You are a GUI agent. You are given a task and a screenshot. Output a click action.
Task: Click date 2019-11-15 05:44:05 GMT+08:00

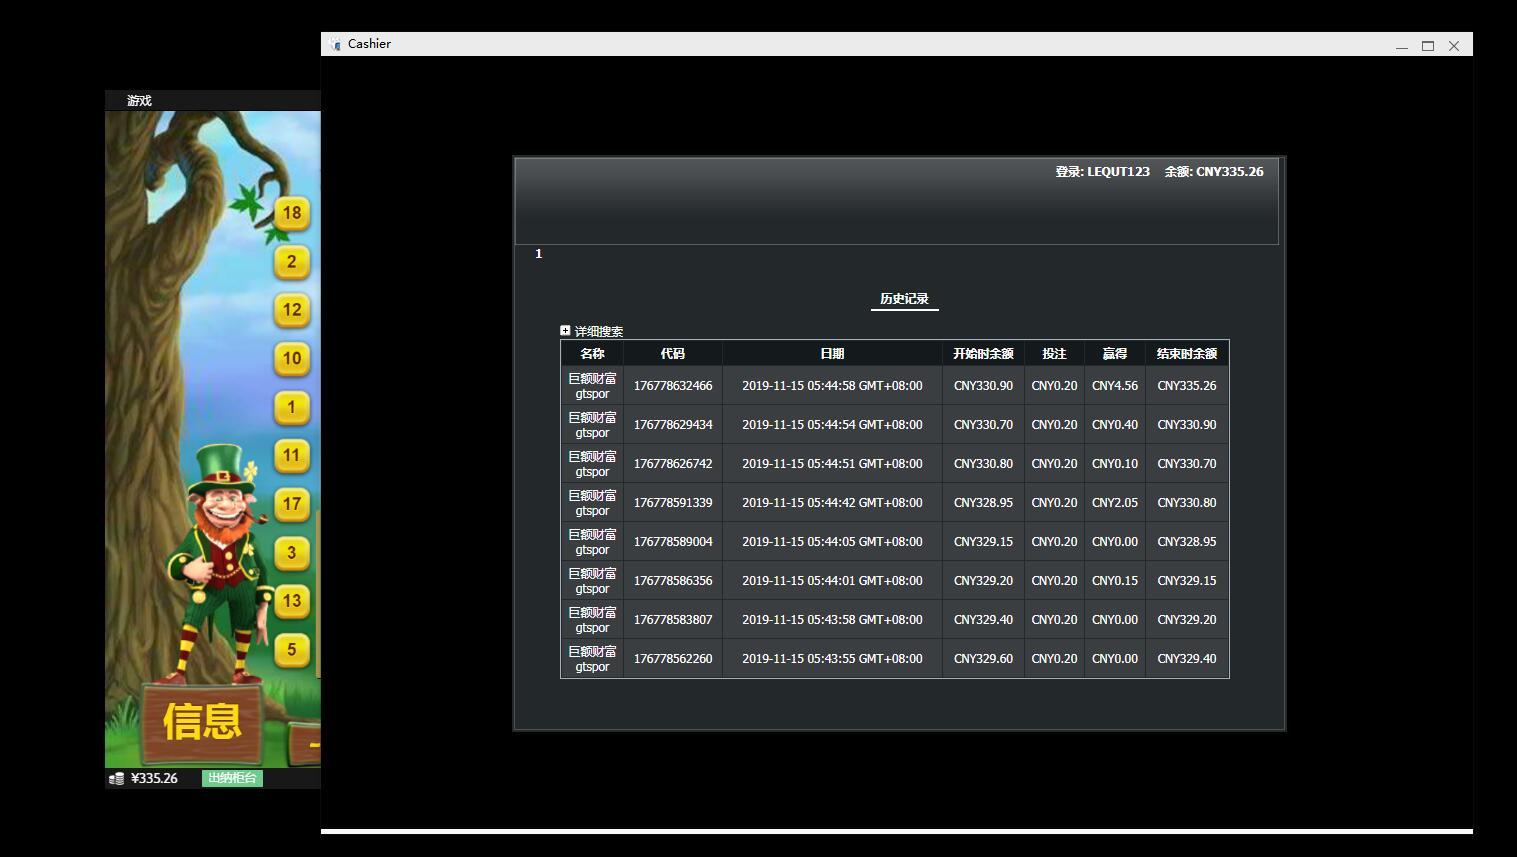[832, 542]
